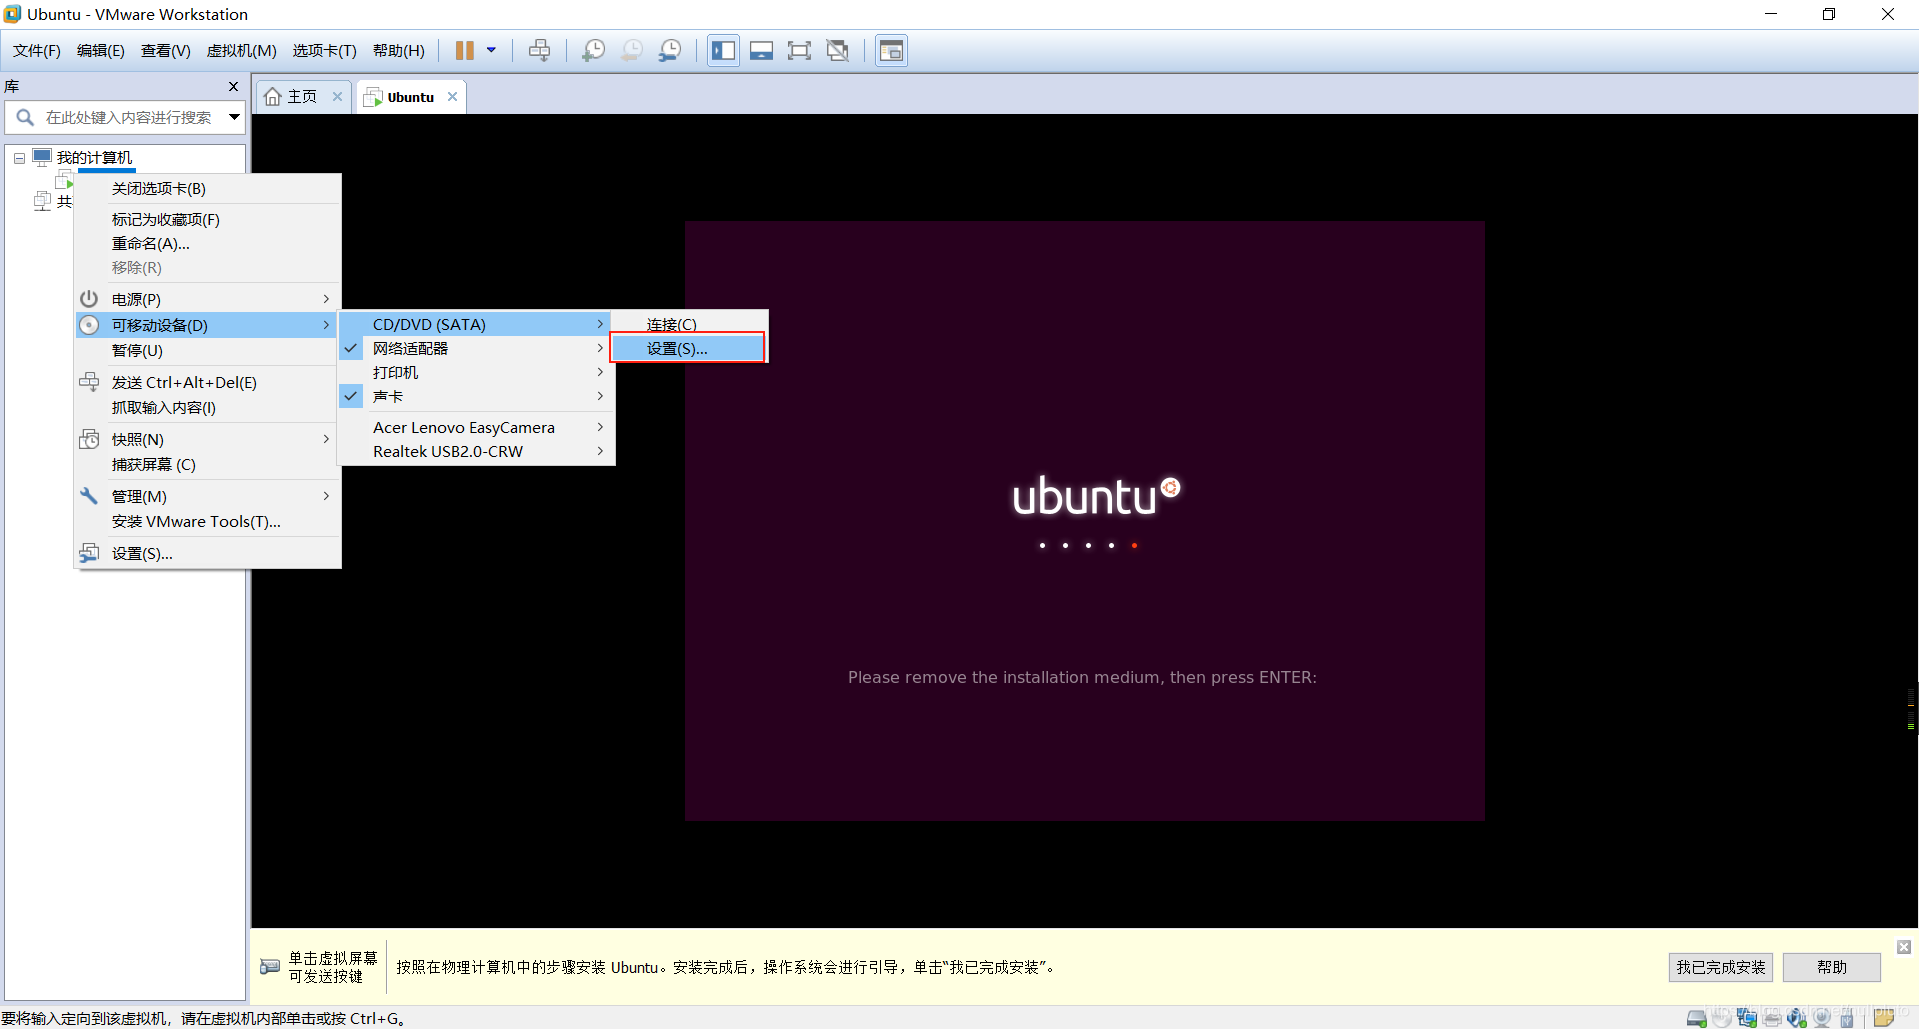The height and width of the screenshot is (1029, 1919).
Task: Click the console view toolbar icon
Action: coord(891,50)
